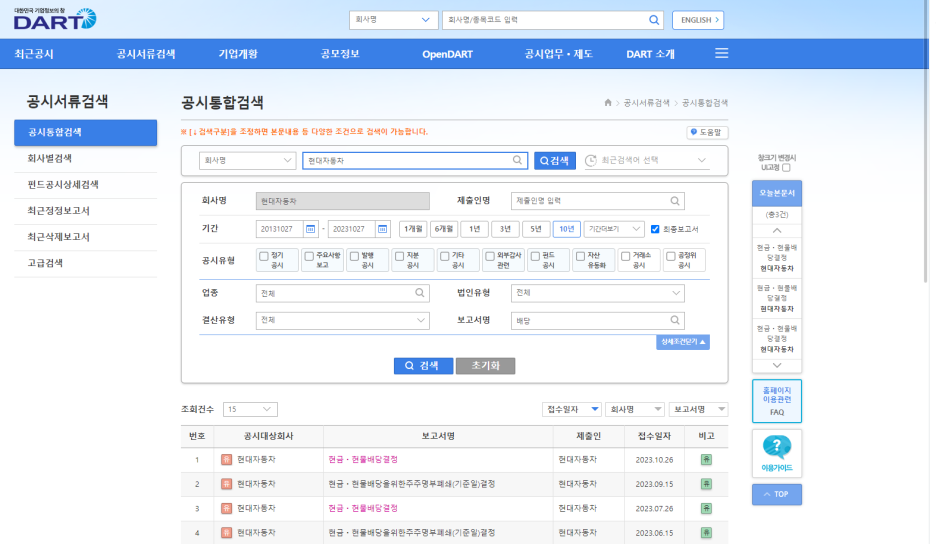This screenshot has width=936, height=544.
Task: Click the header 회사명/종목코드 입력 field
Action: click(x=553, y=20)
